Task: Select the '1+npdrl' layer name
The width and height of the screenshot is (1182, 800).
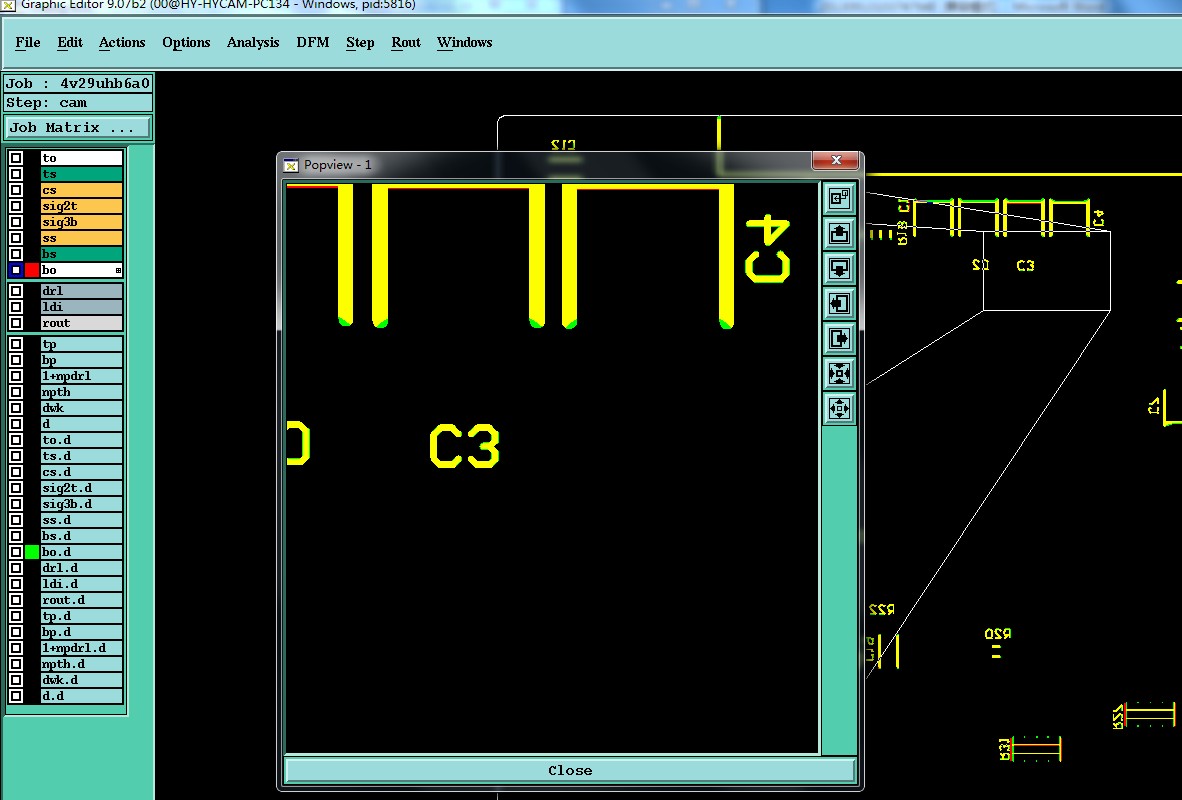Action: click(x=81, y=375)
